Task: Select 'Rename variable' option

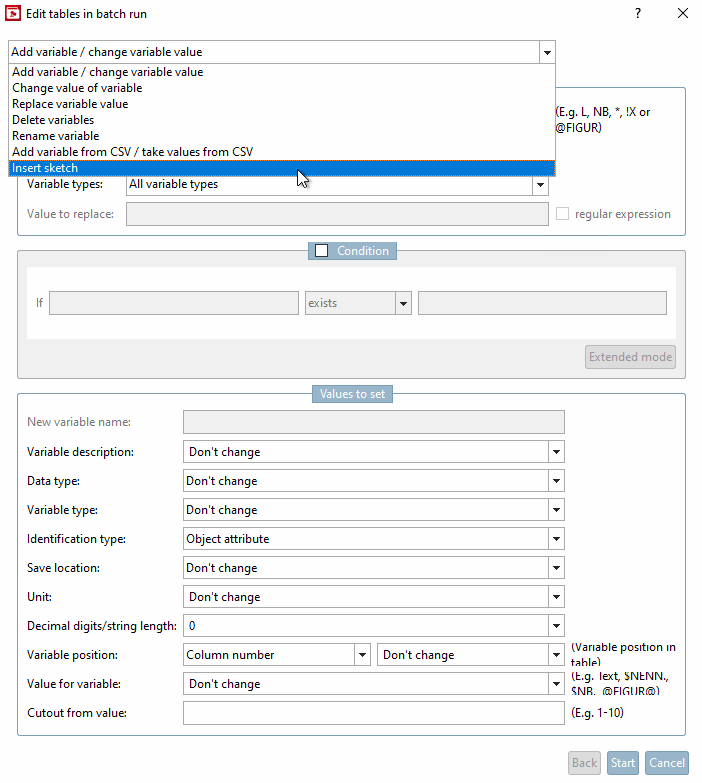Action: pyautogui.click(x=282, y=136)
